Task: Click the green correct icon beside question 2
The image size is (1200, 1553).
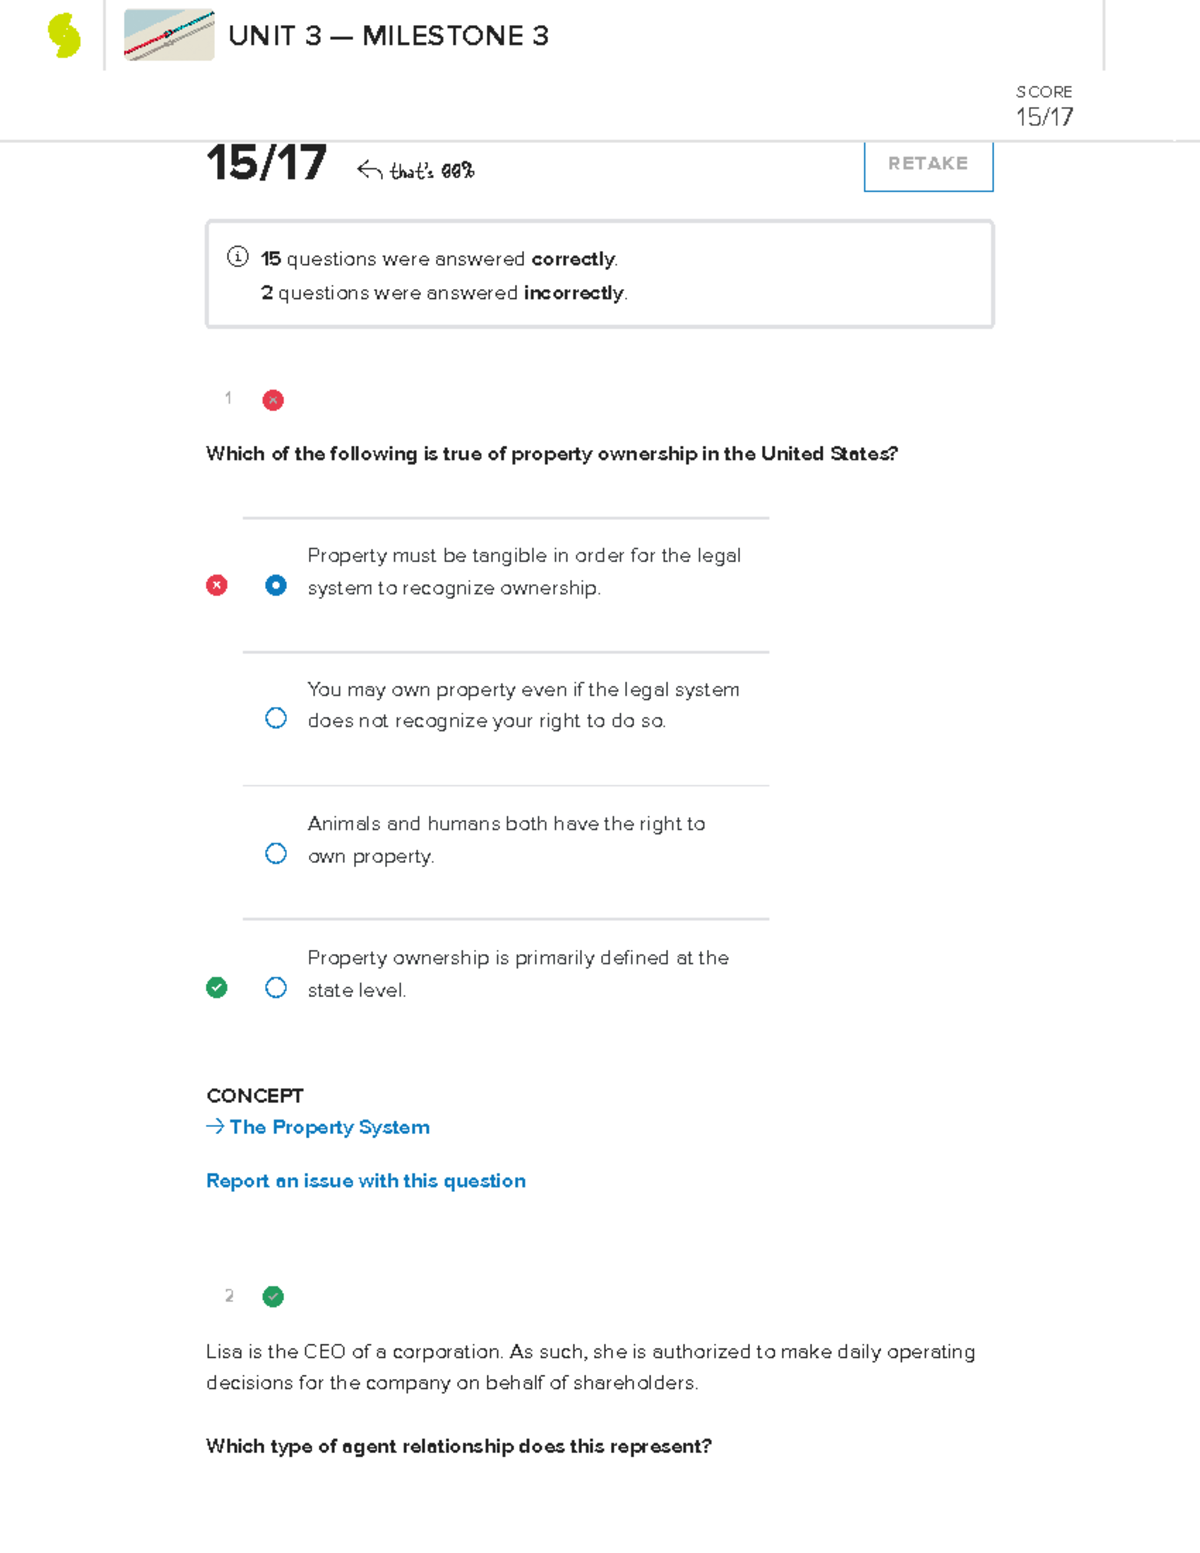Action: pos(273,1297)
